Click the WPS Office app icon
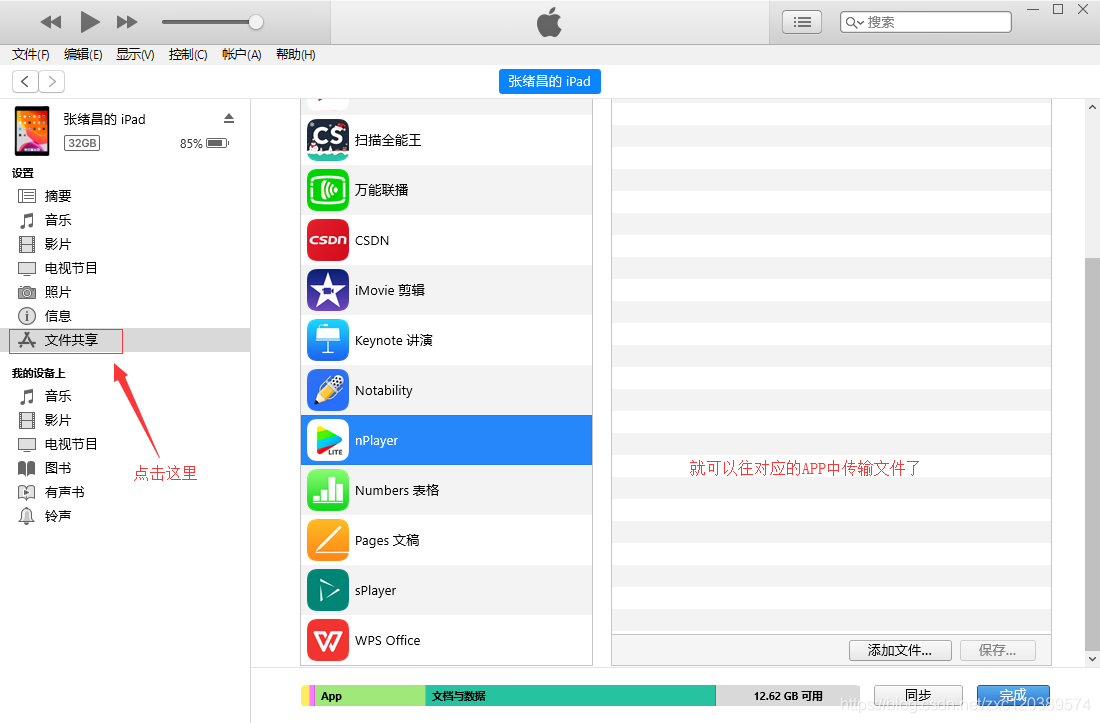This screenshot has height=723, width=1100. pyautogui.click(x=328, y=640)
